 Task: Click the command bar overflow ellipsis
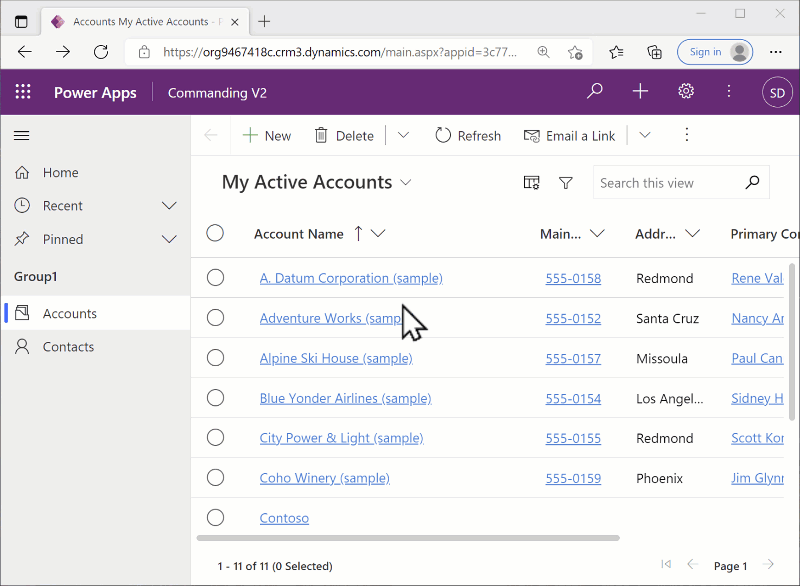687,135
